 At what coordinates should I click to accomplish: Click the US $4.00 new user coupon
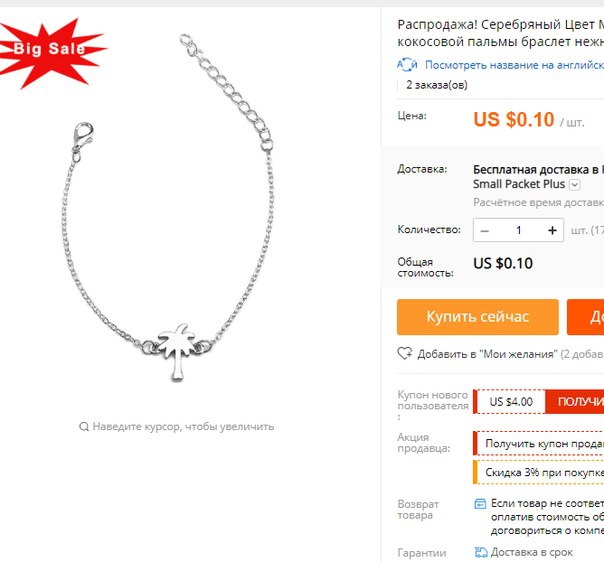pyautogui.click(x=511, y=402)
